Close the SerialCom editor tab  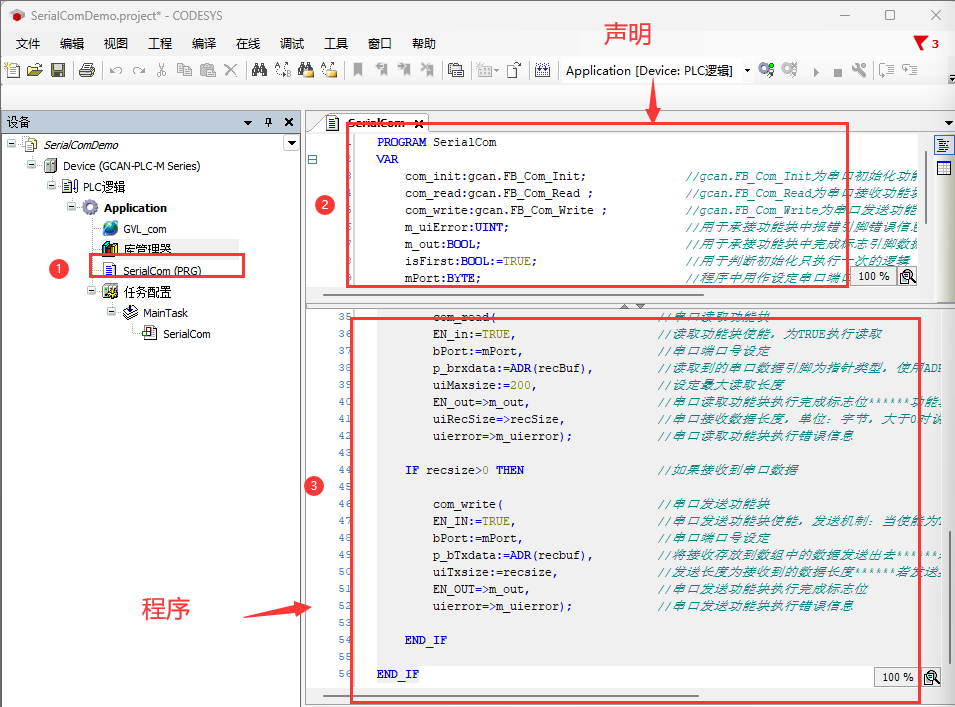point(419,123)
